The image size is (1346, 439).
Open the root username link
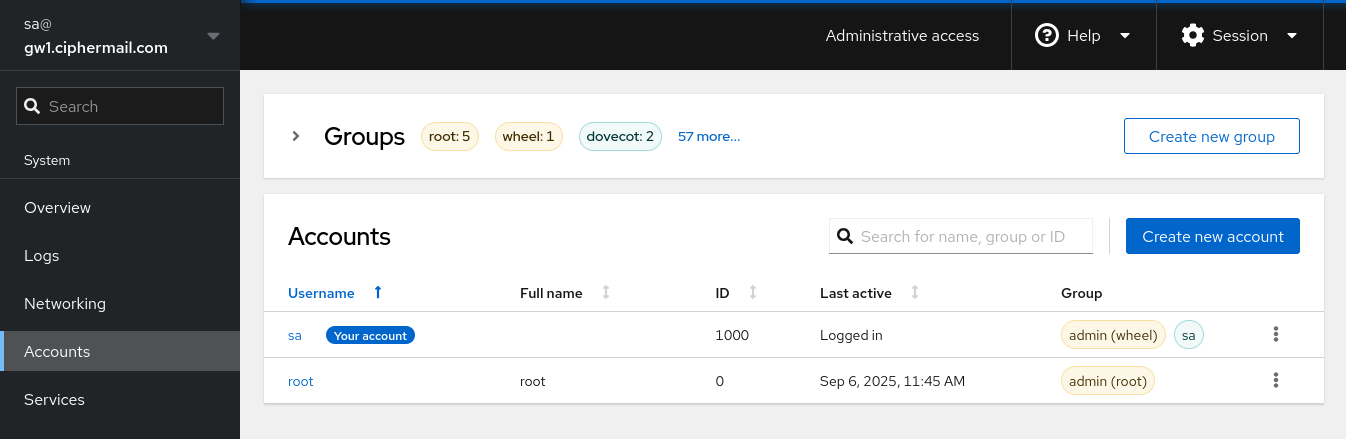click(x=300, y=381)
